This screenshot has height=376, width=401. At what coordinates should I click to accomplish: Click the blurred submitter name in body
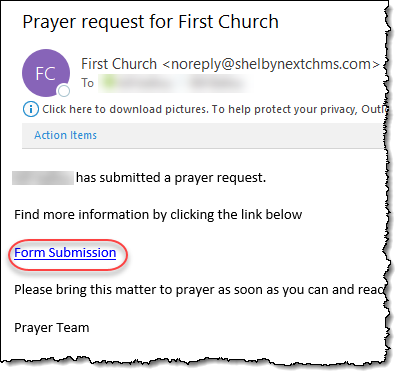point(43,178)
